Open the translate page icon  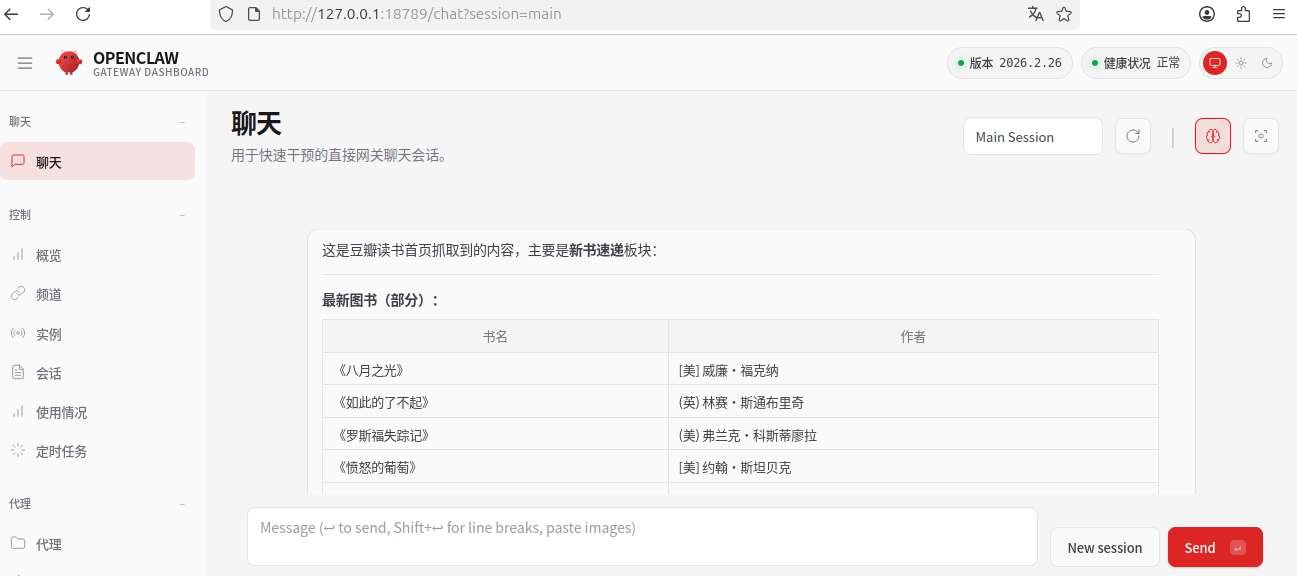(1035, 14)
